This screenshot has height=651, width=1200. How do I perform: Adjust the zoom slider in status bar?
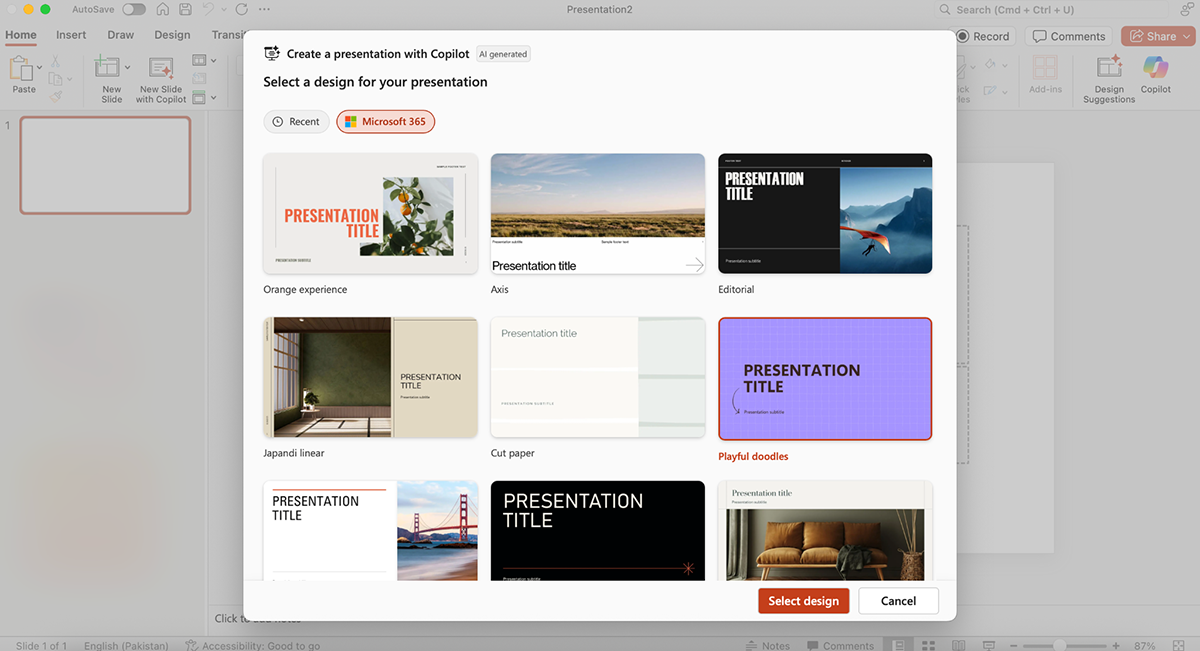[x=1059, y=646]
